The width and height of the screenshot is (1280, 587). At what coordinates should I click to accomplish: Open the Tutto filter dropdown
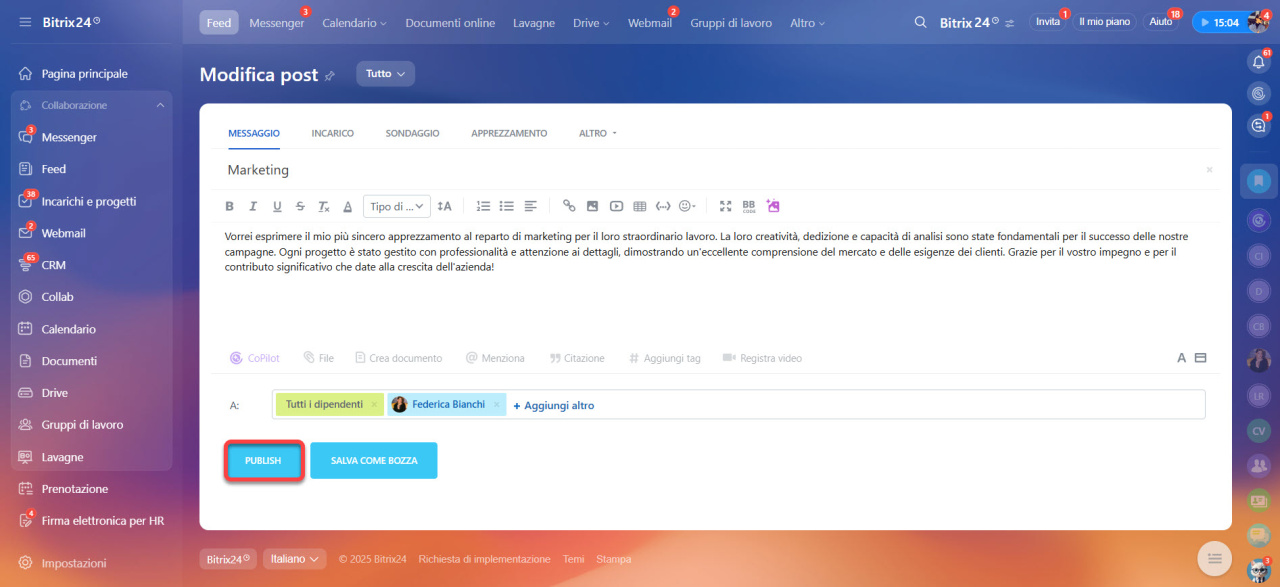(385, 74)
